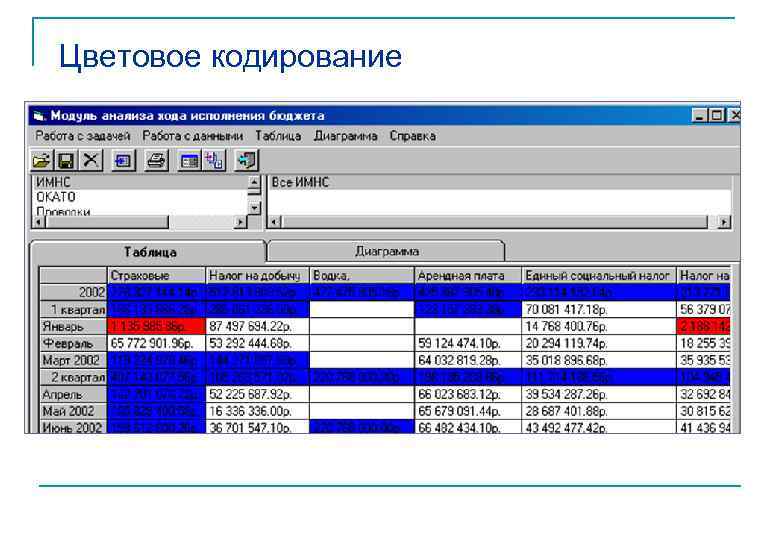Click the cell 59 124 474.10р.
This screenshot has height=540, width=780.
pos(468,343)
